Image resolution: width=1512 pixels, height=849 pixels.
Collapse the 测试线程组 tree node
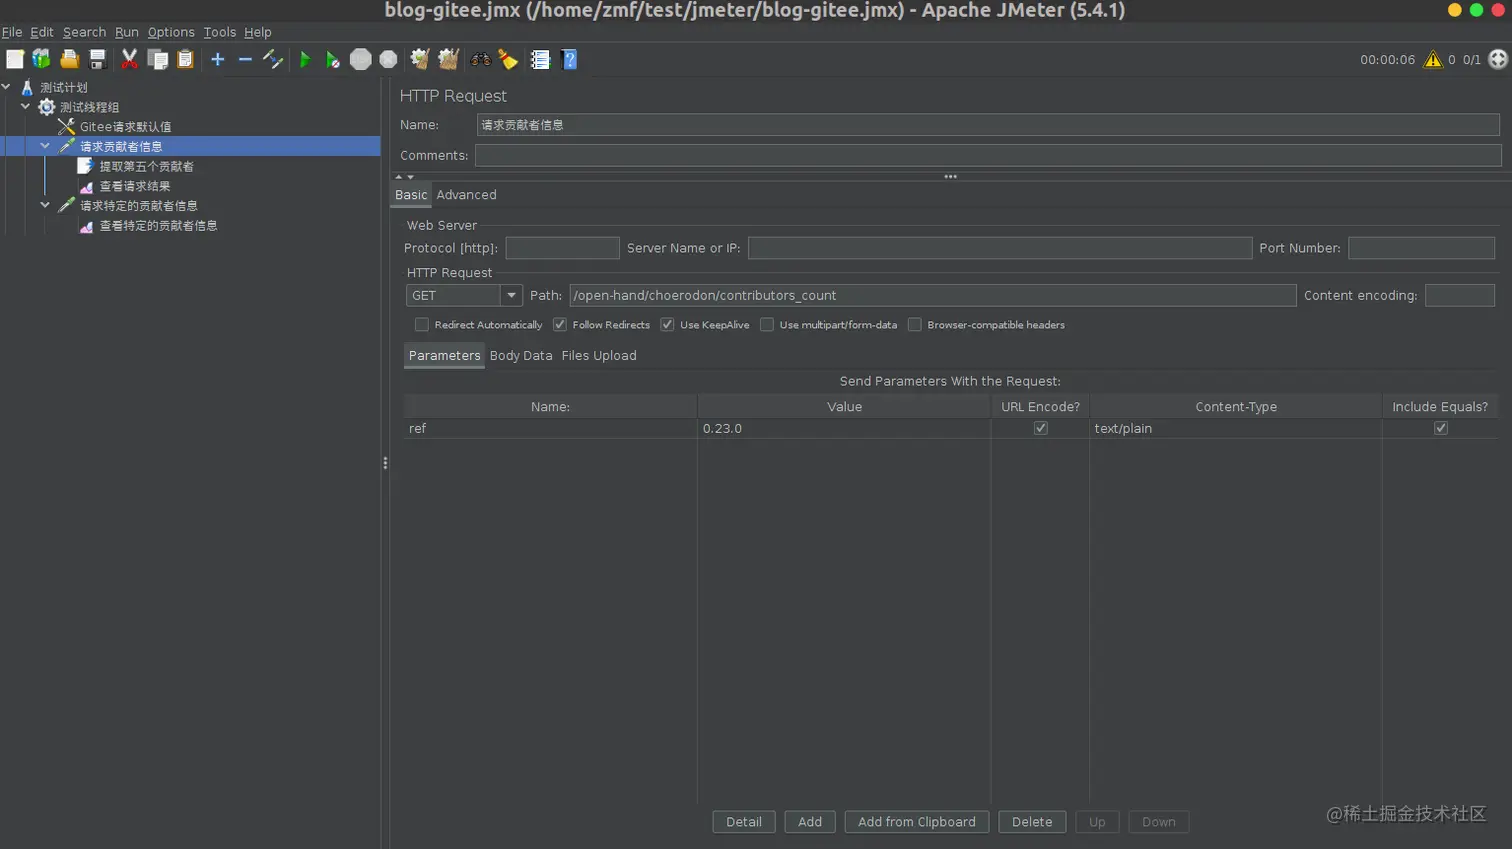pos(26,107)
